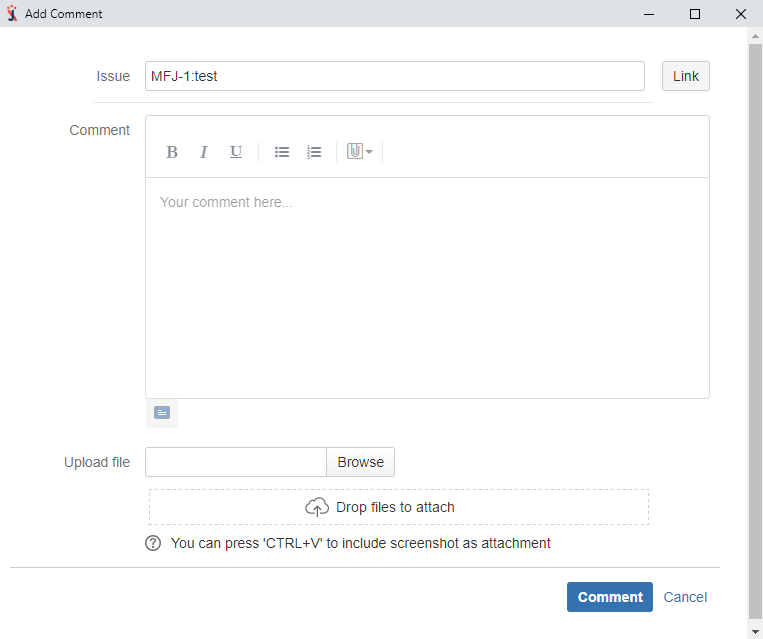This screenshot has width=763, height=639.
Task: Toggle underline formatting in the toolbar
Action: [x=236, y=152]
